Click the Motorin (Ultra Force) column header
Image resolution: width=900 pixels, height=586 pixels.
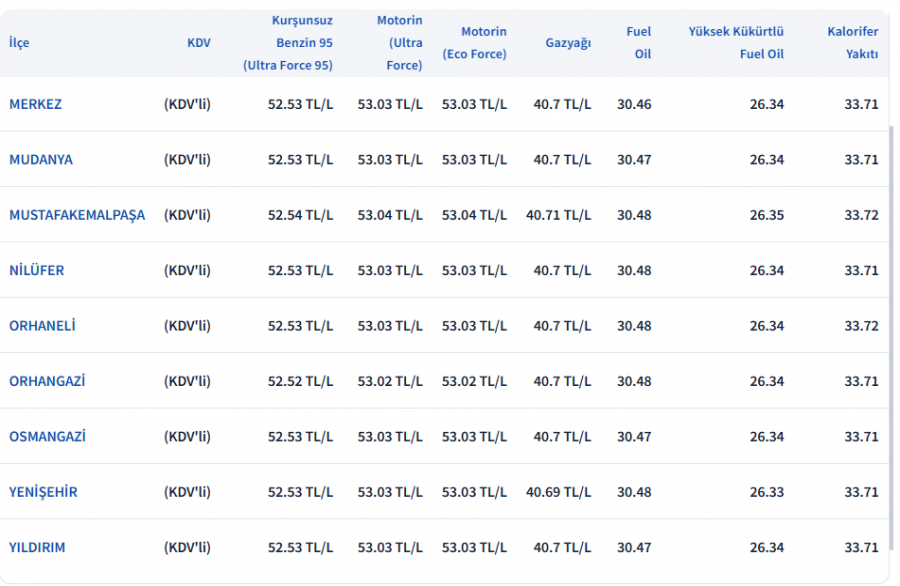[x=399, y=42]
